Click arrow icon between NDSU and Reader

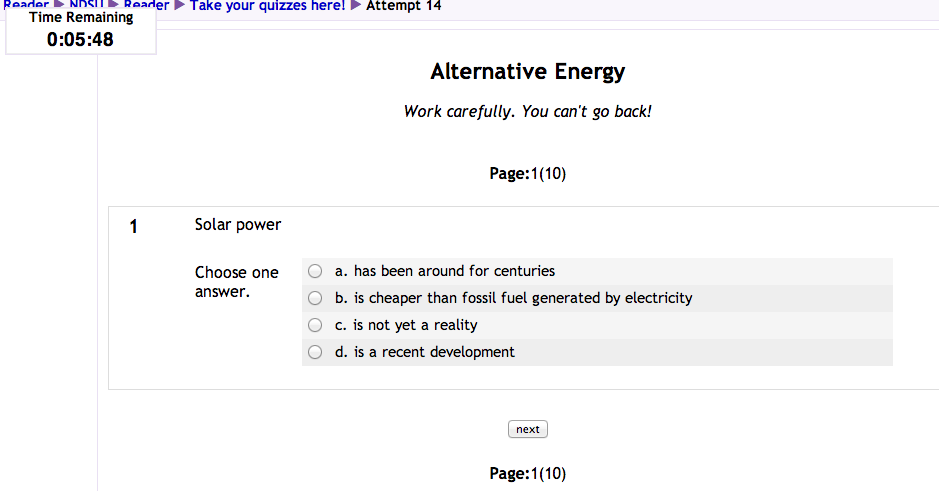[114, 6]
